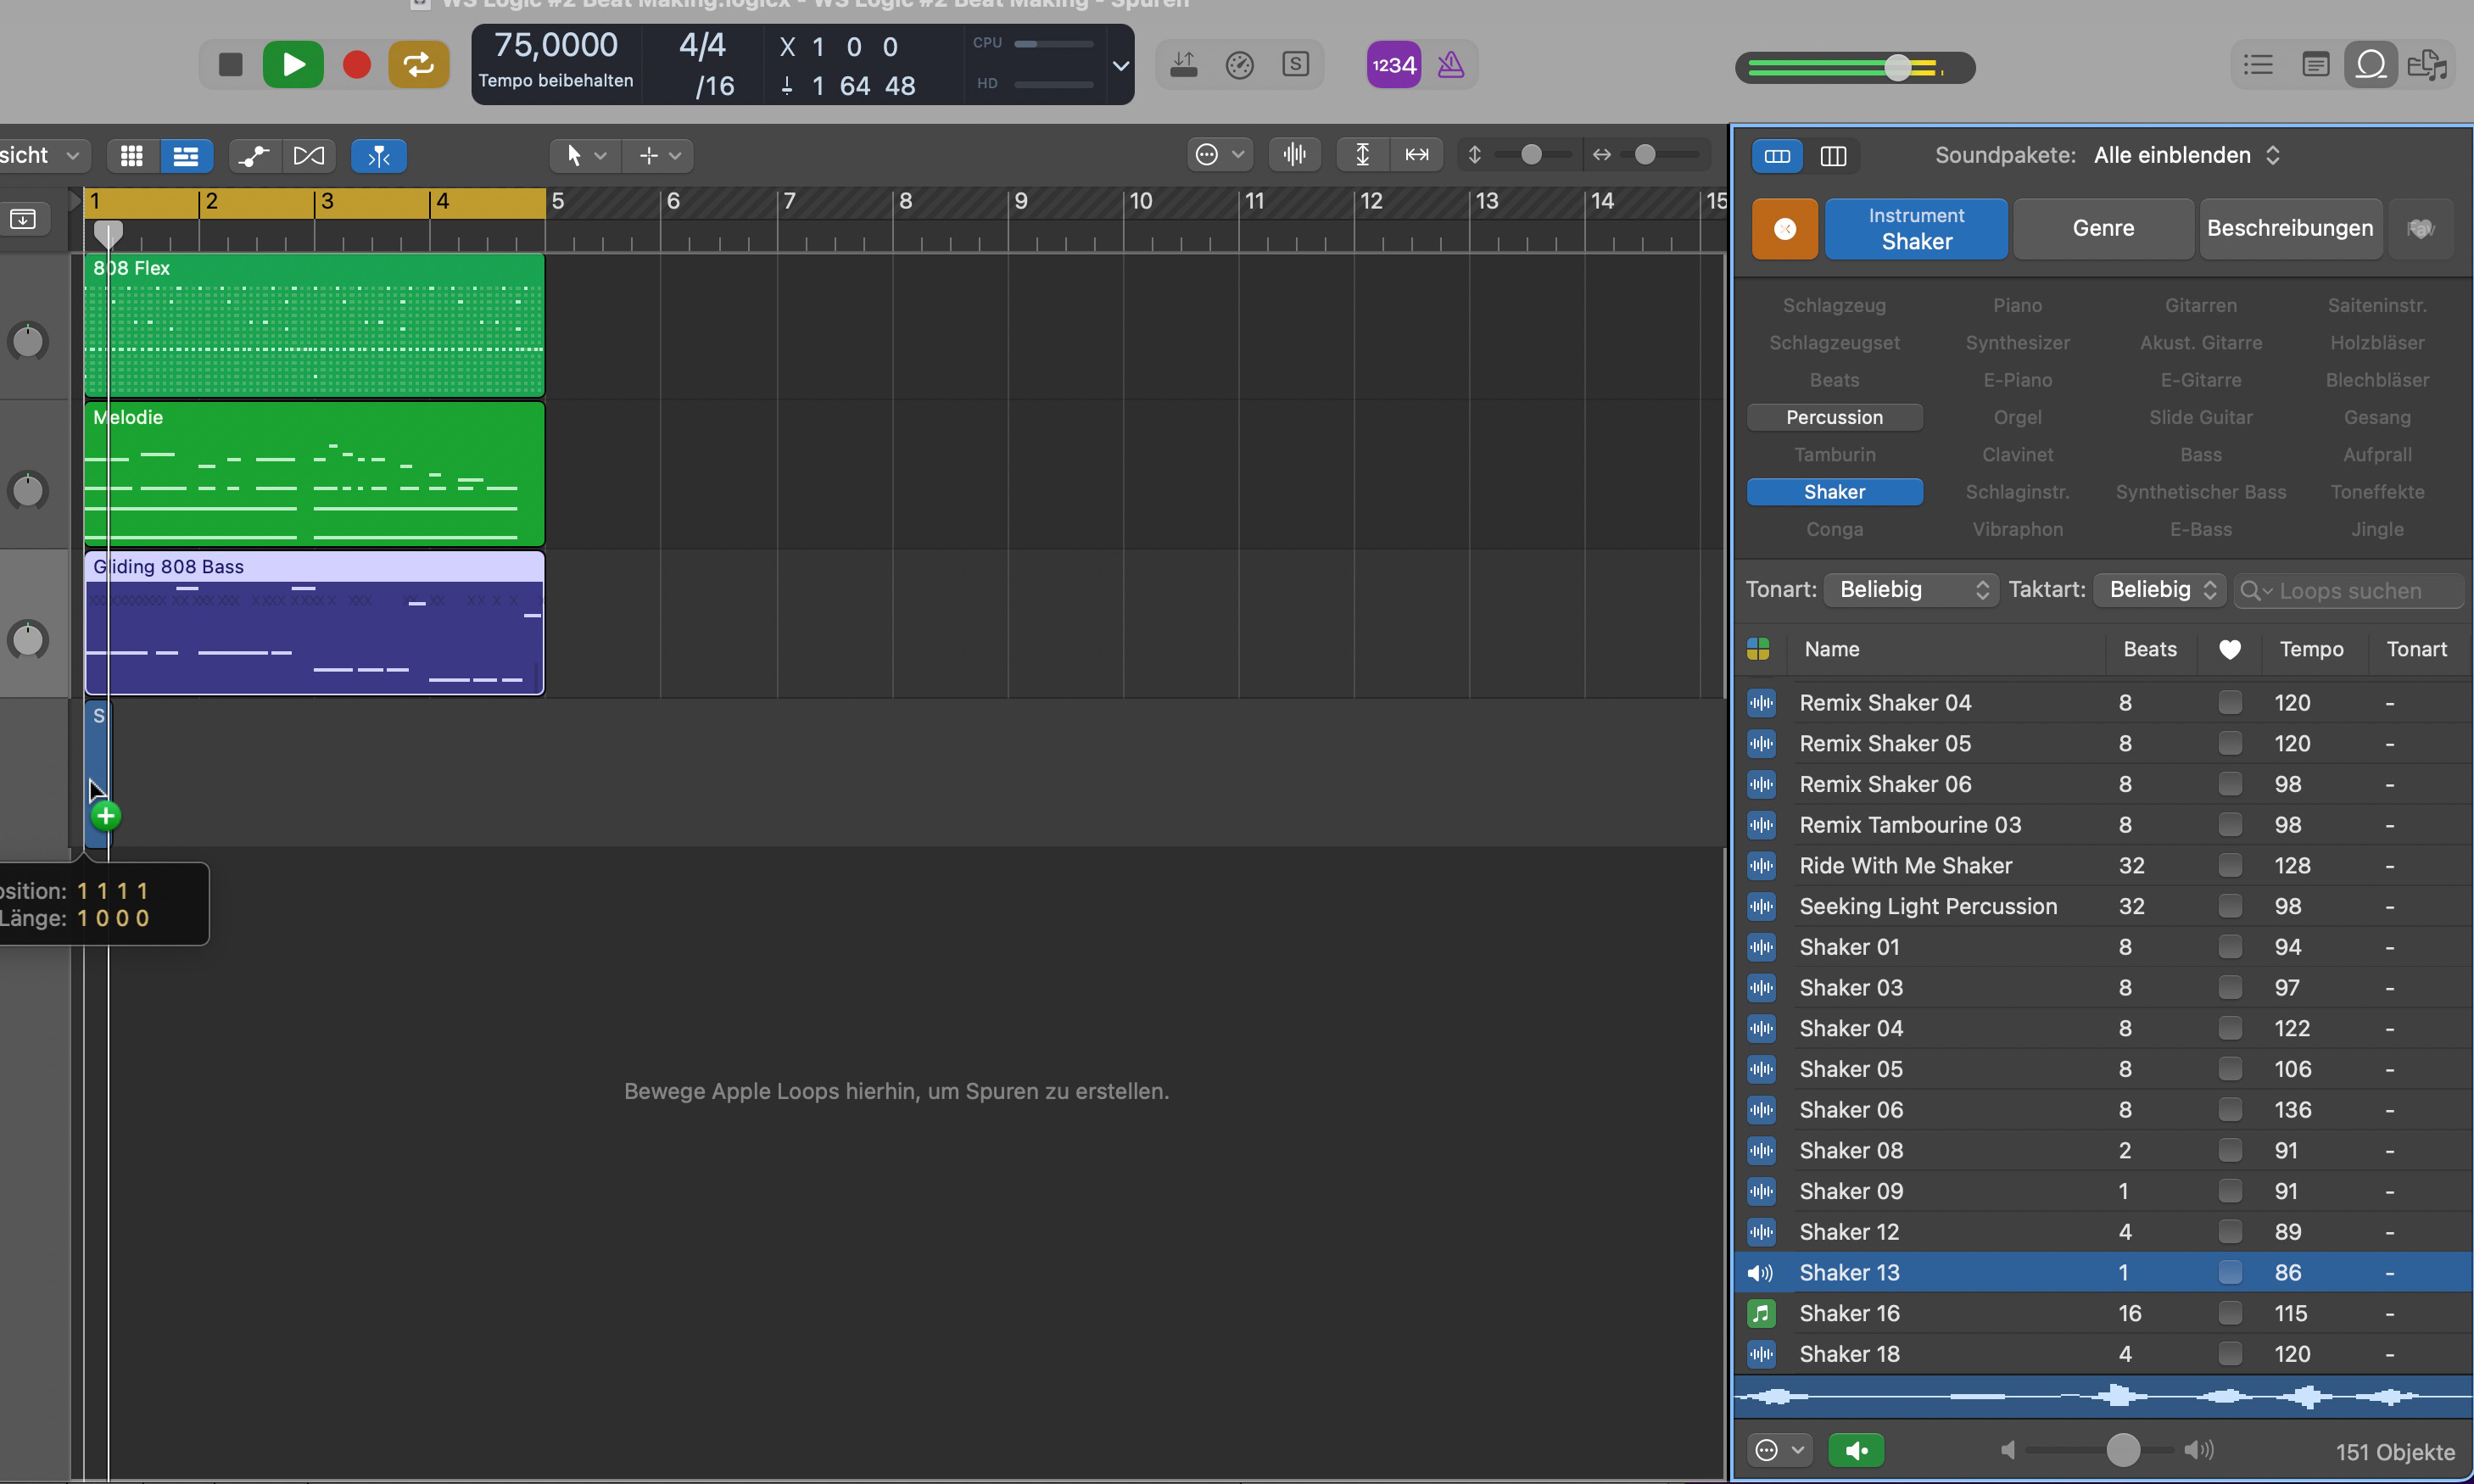Image resolution: width=2474 pixels, height=1484 pixels.
Task: Sort loops by Tempo column header
Action: (x=2311, y=649)
